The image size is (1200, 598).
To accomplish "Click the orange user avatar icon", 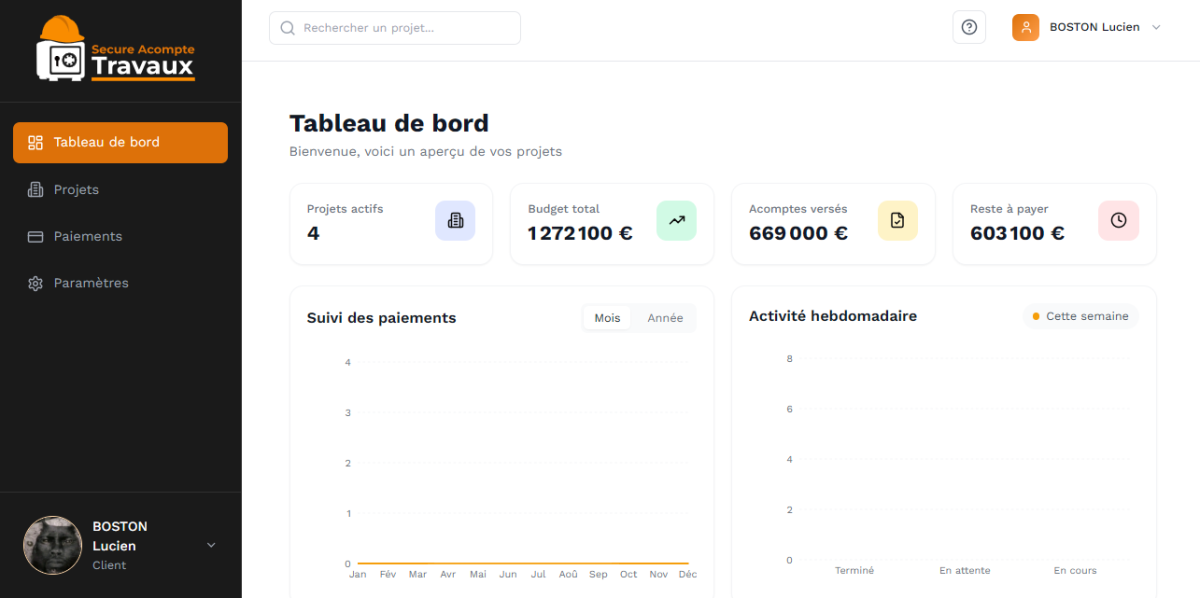I will (1025, 27).
